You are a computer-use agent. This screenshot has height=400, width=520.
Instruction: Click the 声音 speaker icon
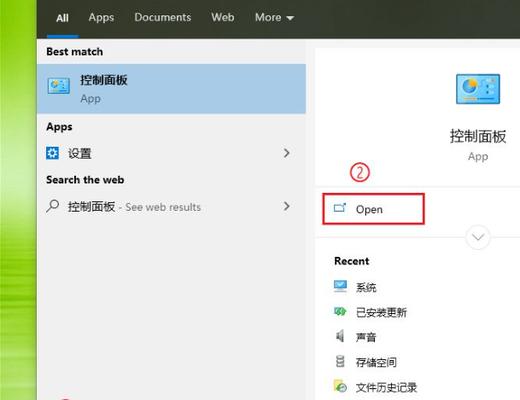coord(340,336)
